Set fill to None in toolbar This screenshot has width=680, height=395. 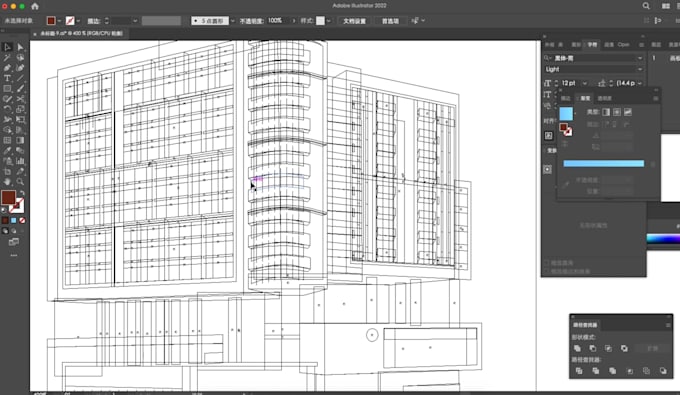[22, 221]
